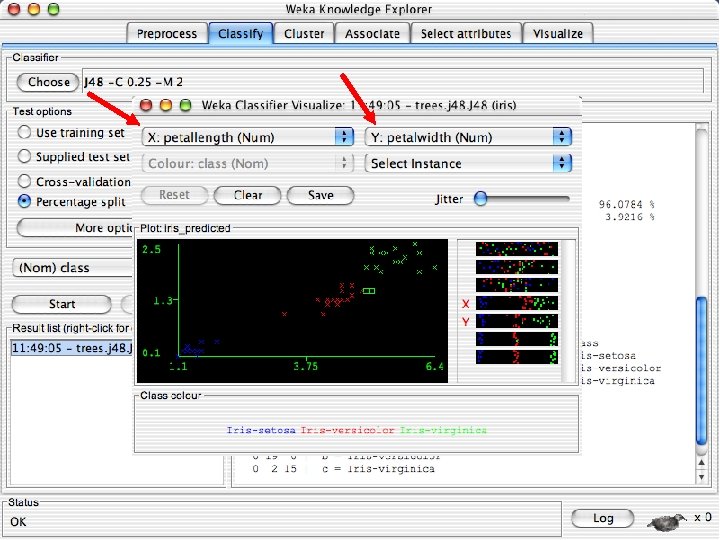Close the Weka Classifier Visualize window

coord(146,105)
